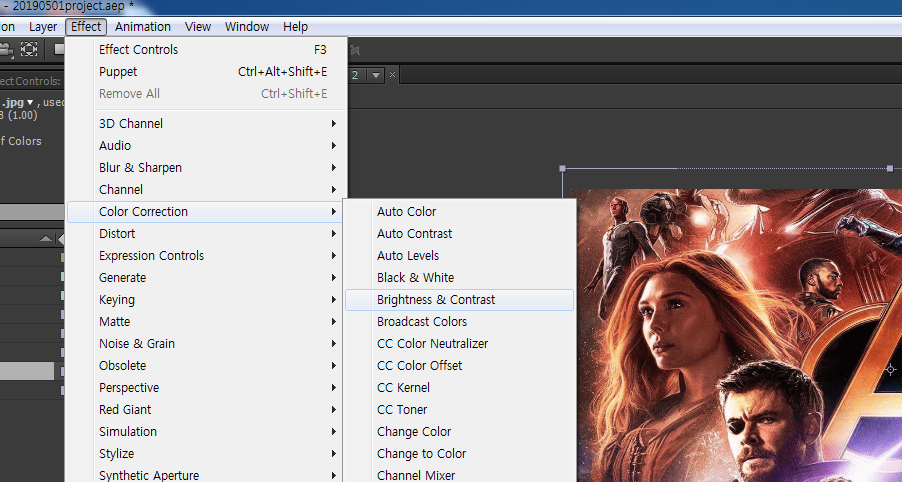Close the composition viewer tab with the X

392,75
